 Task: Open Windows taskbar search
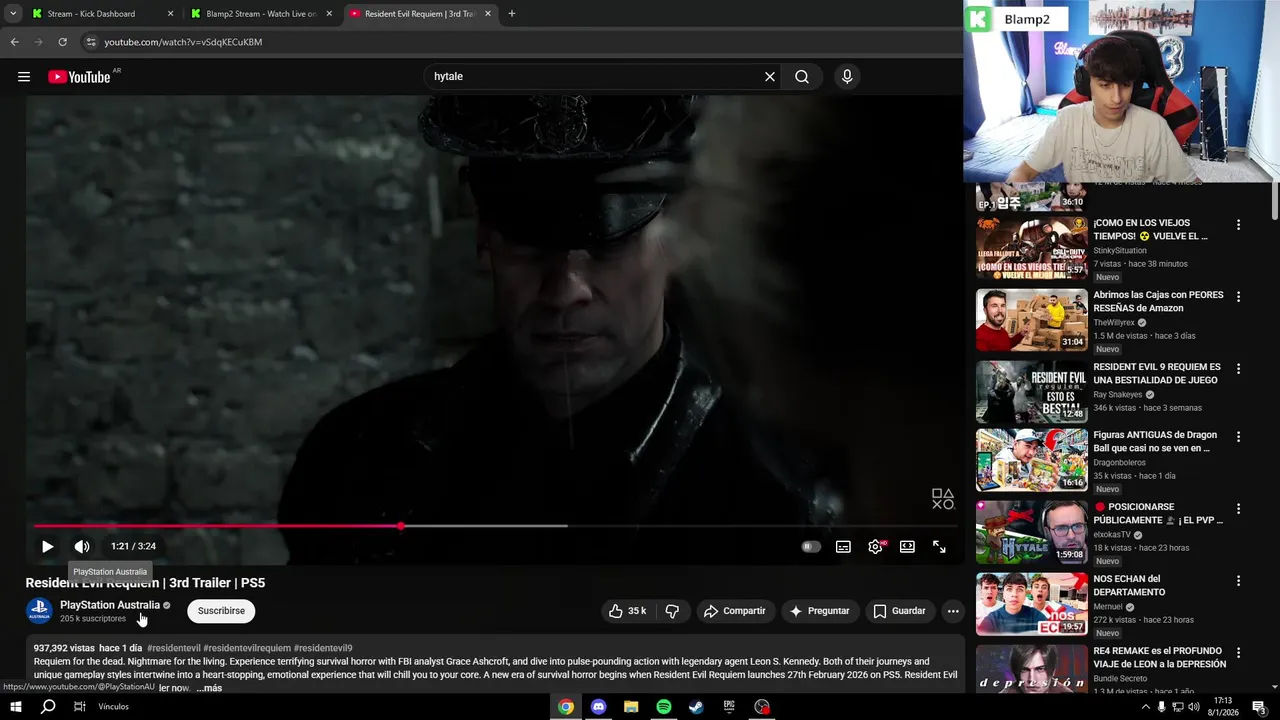pos(48,707)
